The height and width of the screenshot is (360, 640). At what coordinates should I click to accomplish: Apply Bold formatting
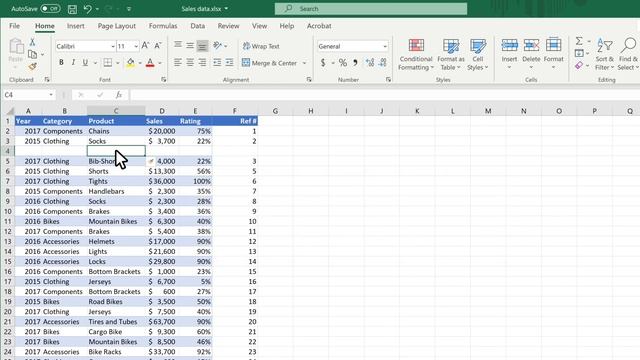pyautogui.click(x=61, y=62)
